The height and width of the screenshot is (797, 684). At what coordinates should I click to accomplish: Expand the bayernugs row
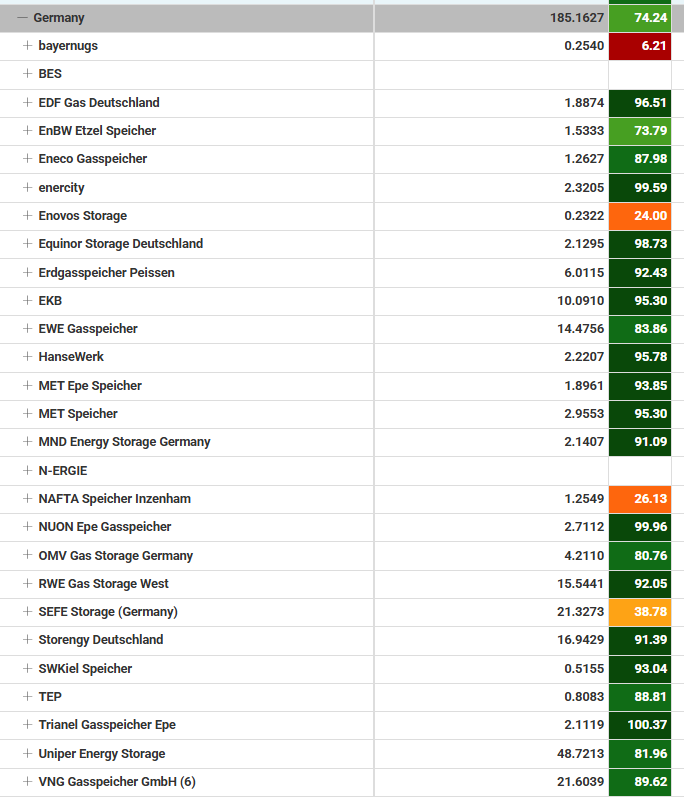coord(28,46)
